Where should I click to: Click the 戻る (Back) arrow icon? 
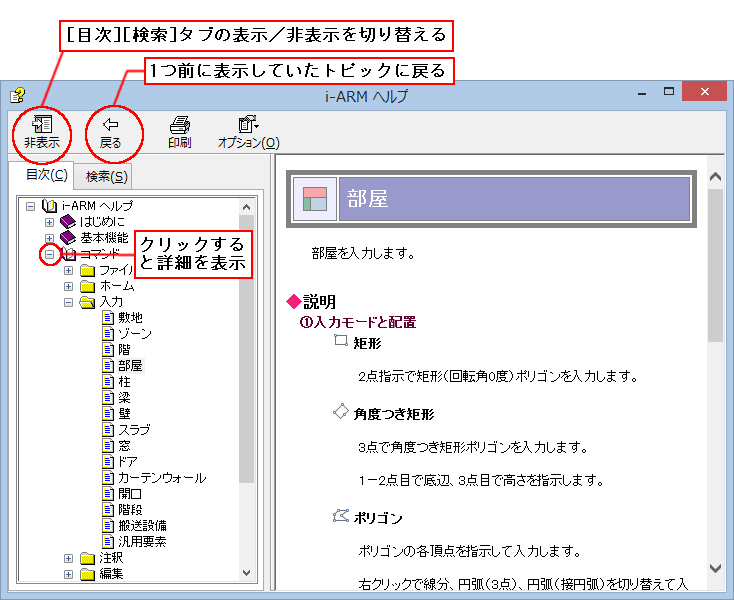pyautogui.click(x=110, y=125)
